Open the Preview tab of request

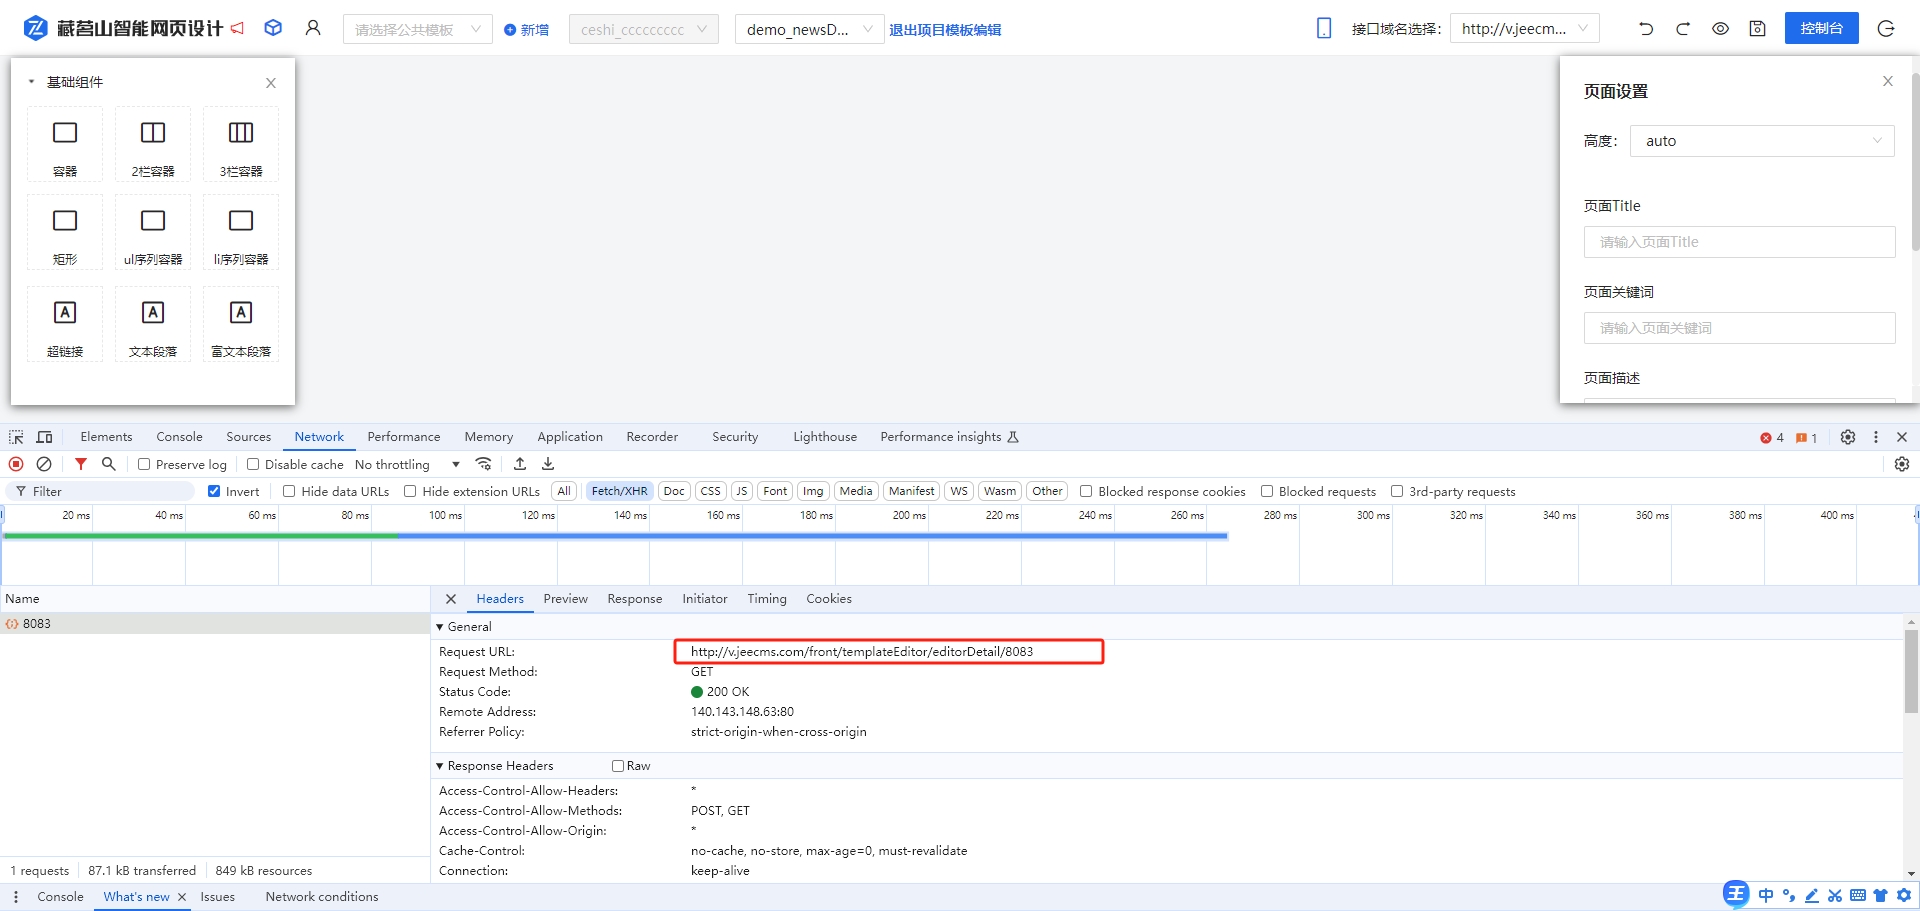(x=565, y=599)
